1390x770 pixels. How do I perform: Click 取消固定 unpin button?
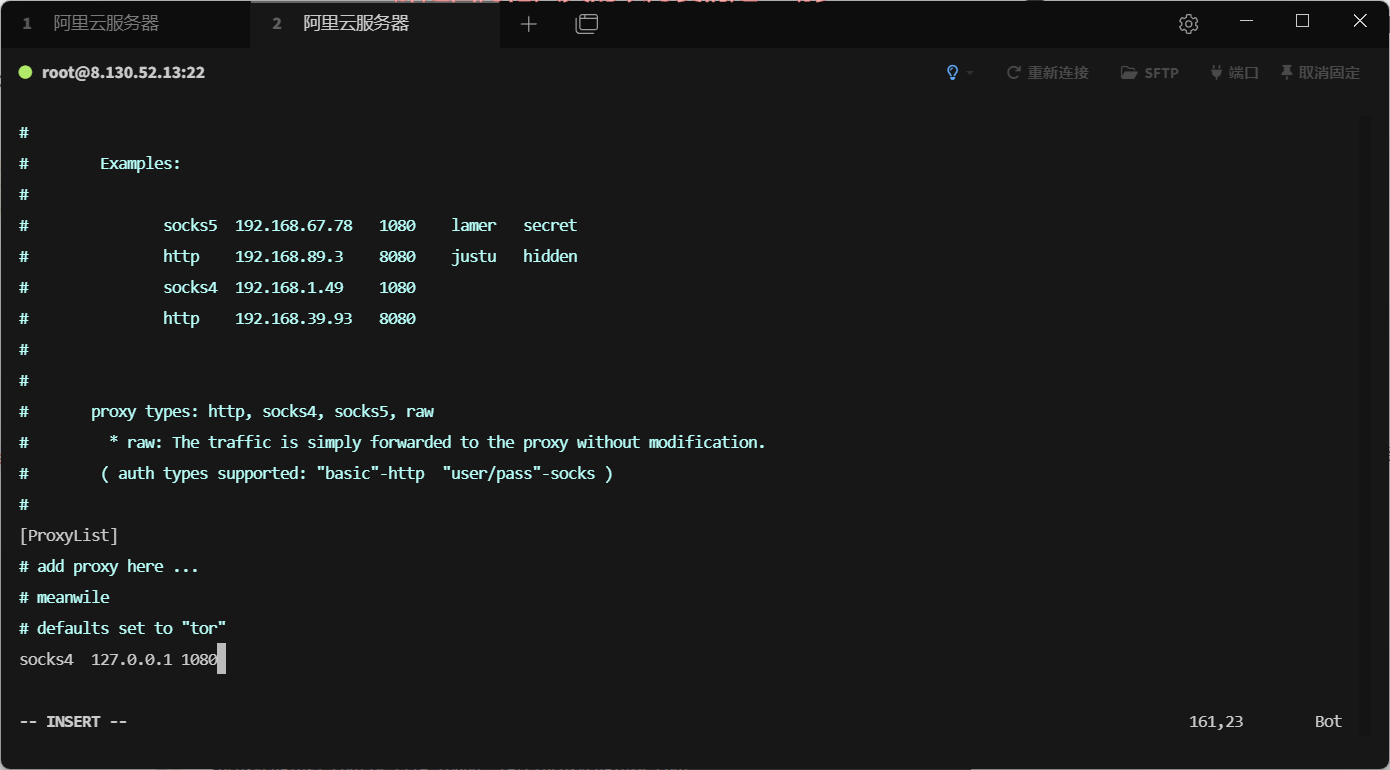click(1320, 73)
